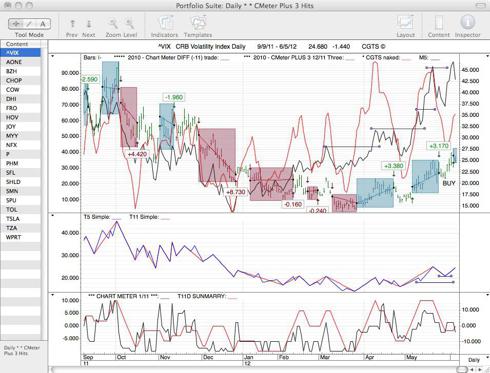Select COW in the Content list
The width and height of the screenshot is (490, 373).
(x=21, y=90)
